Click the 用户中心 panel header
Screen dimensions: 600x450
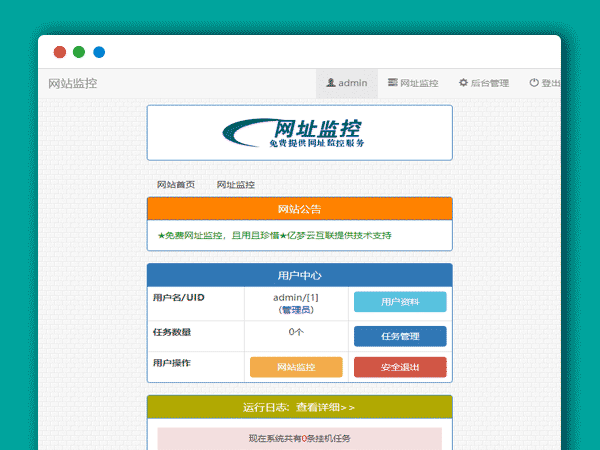tap(299, 275)
